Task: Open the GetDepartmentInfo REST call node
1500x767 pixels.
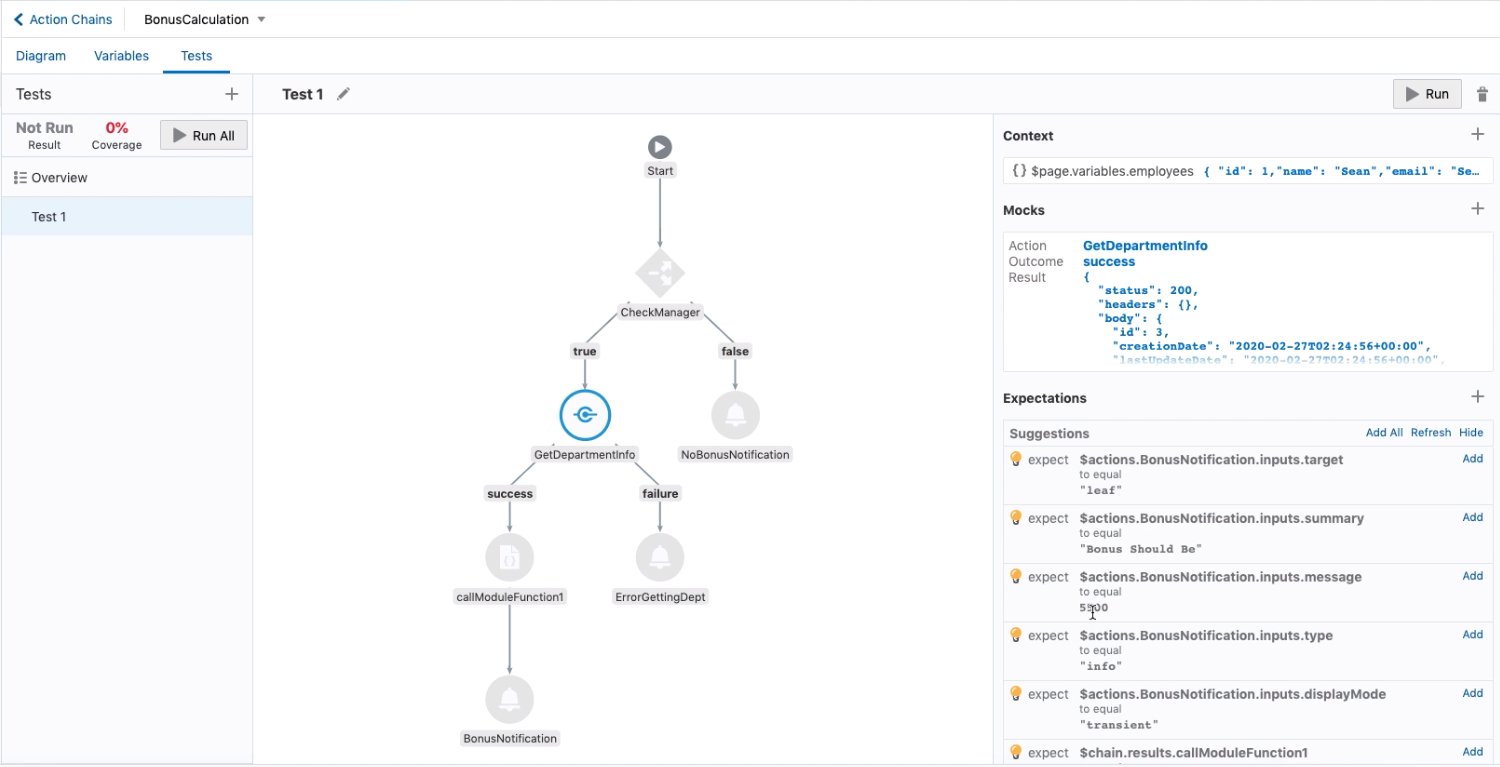Action: pos(584,414)
